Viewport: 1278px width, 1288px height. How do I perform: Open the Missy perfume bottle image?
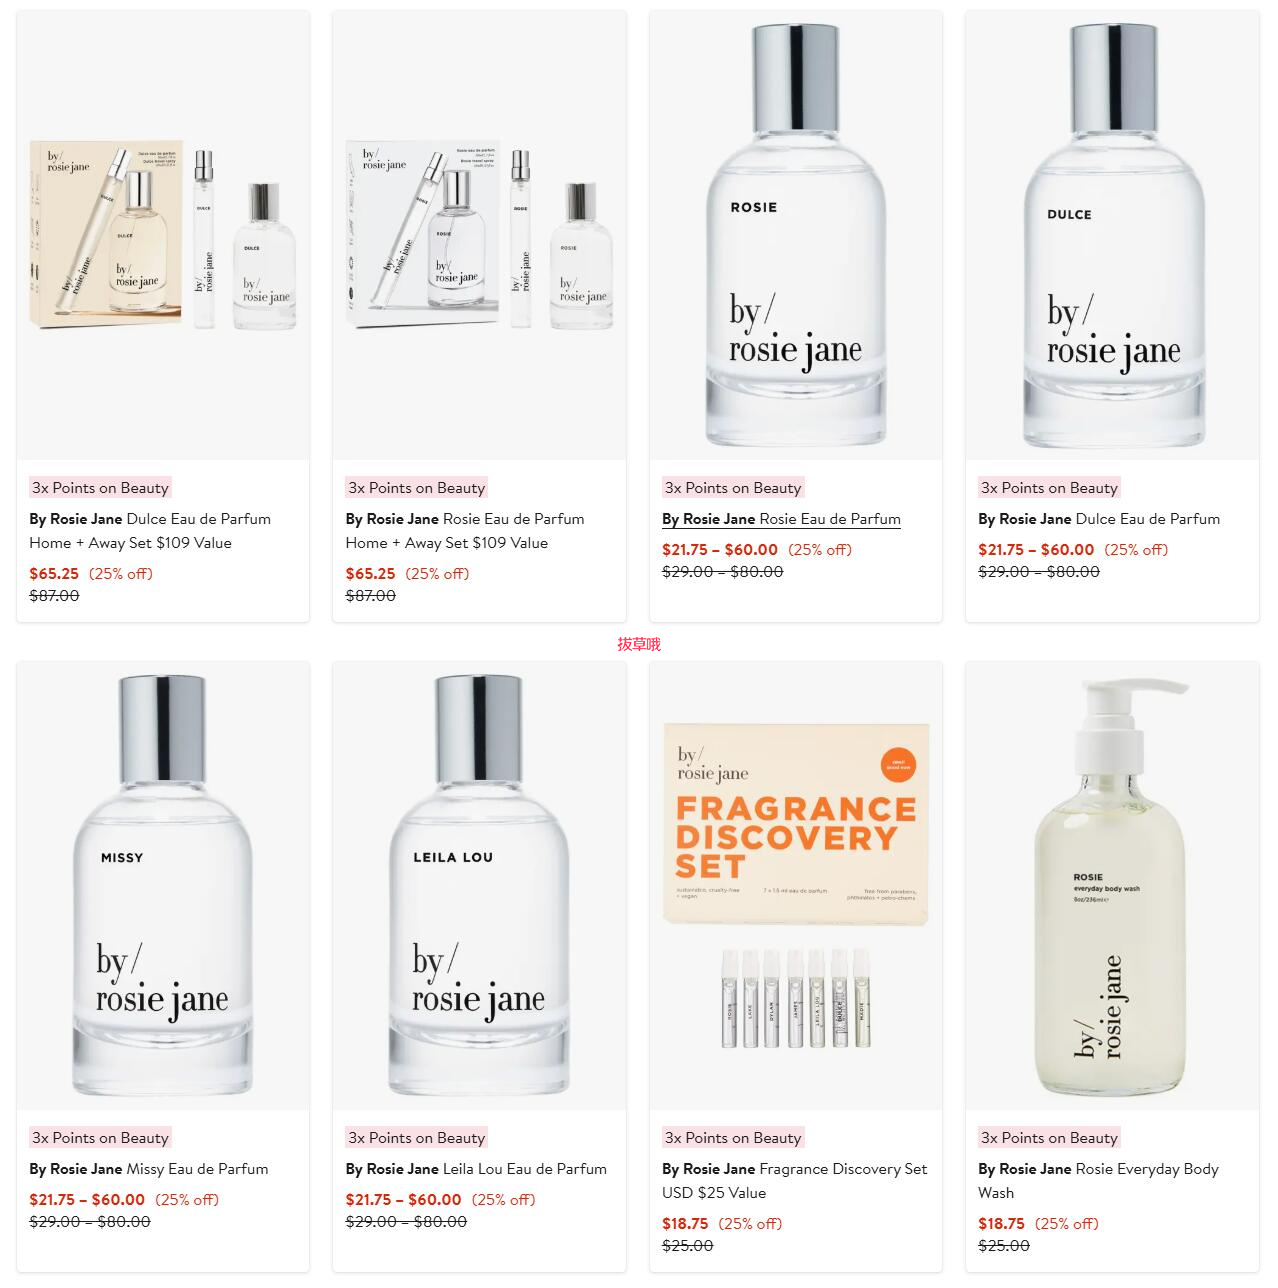(x=163, y=885)
